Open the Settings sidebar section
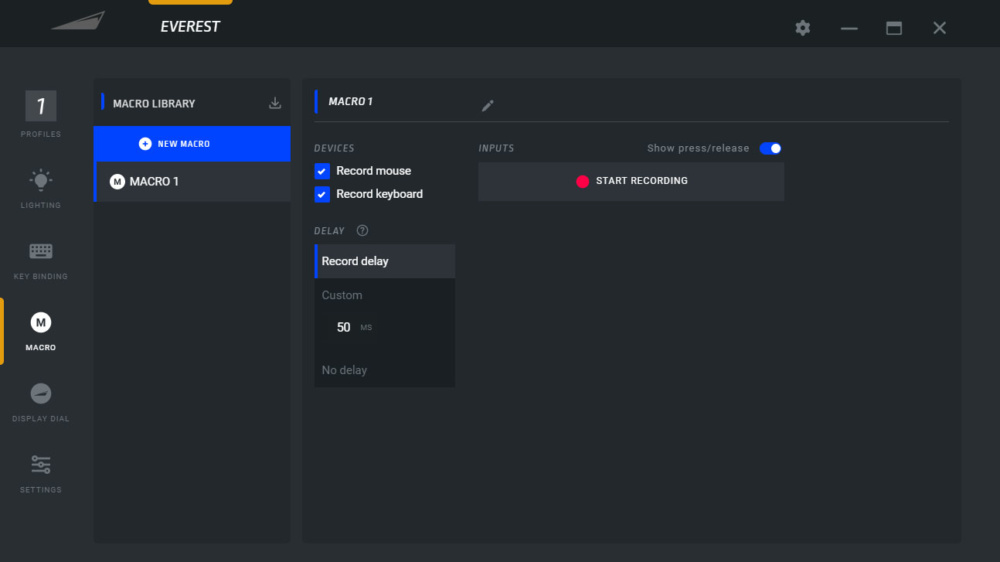 tap(41, 474)
